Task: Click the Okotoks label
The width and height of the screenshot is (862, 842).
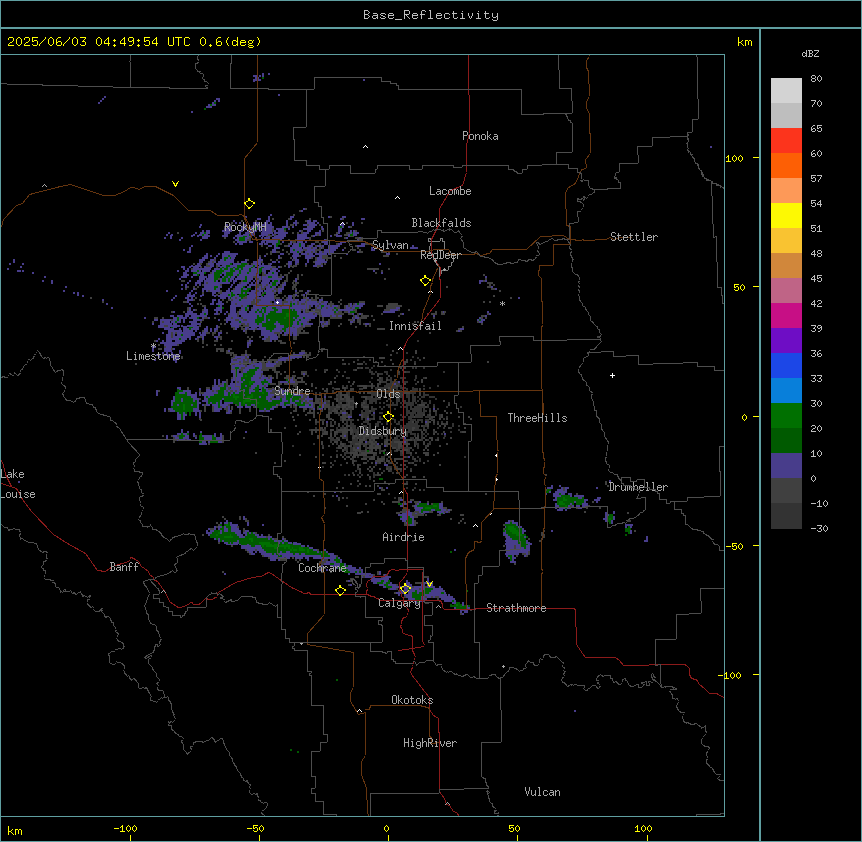Action: pyautogui.click(x=412, y=700)
